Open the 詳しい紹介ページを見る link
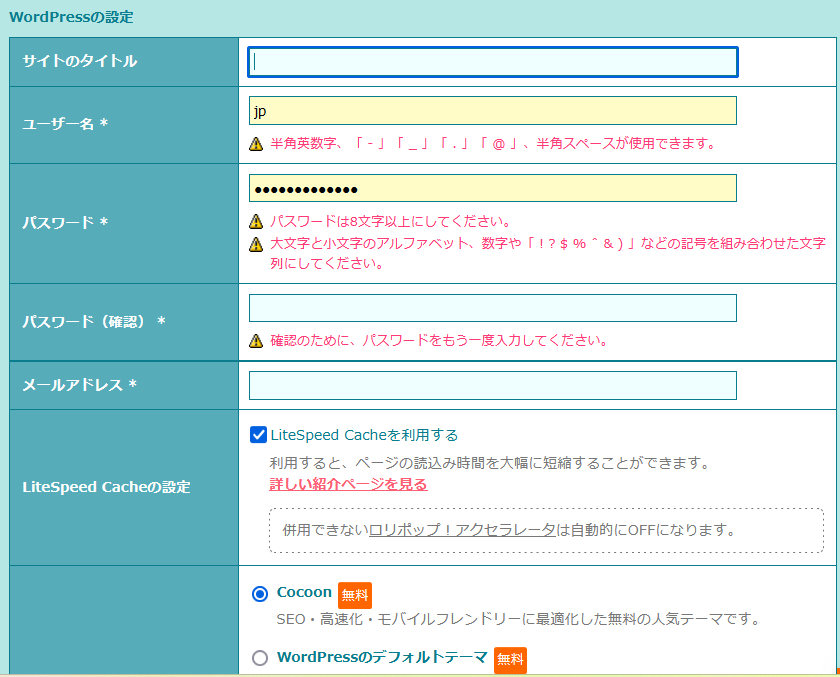 click(x=348, y=484)
